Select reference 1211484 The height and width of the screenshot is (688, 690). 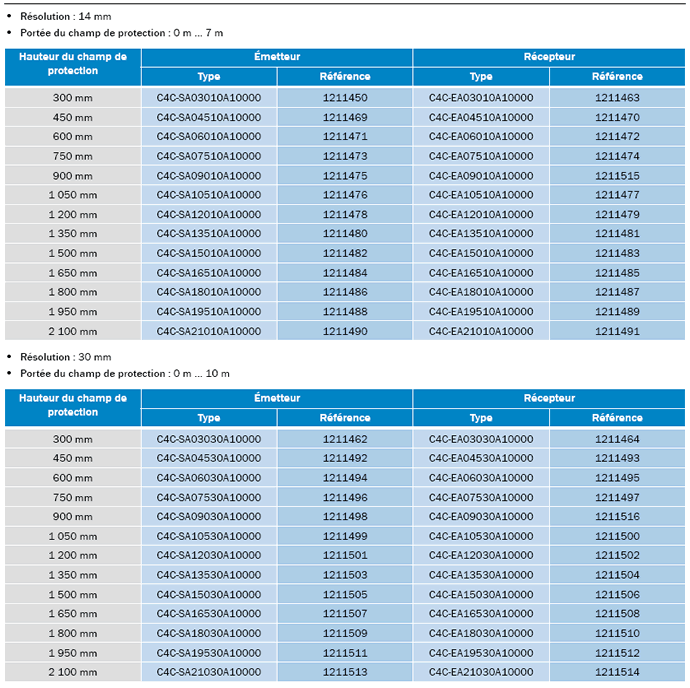345,273
